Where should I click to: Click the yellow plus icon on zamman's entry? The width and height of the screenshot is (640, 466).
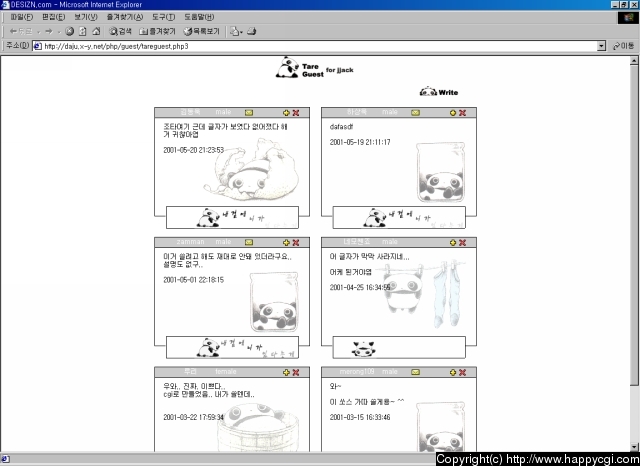pos(286,242)
